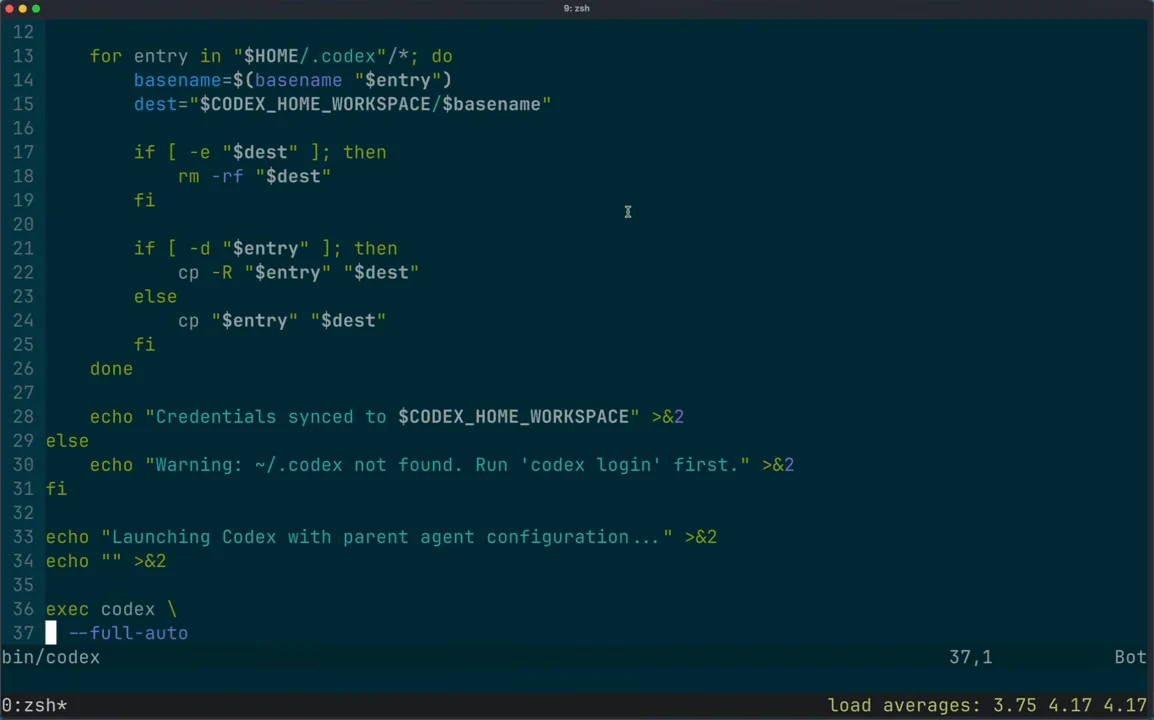
Task: Click 'exec codex \' on line 36
Action: click(x=111, y=609)
